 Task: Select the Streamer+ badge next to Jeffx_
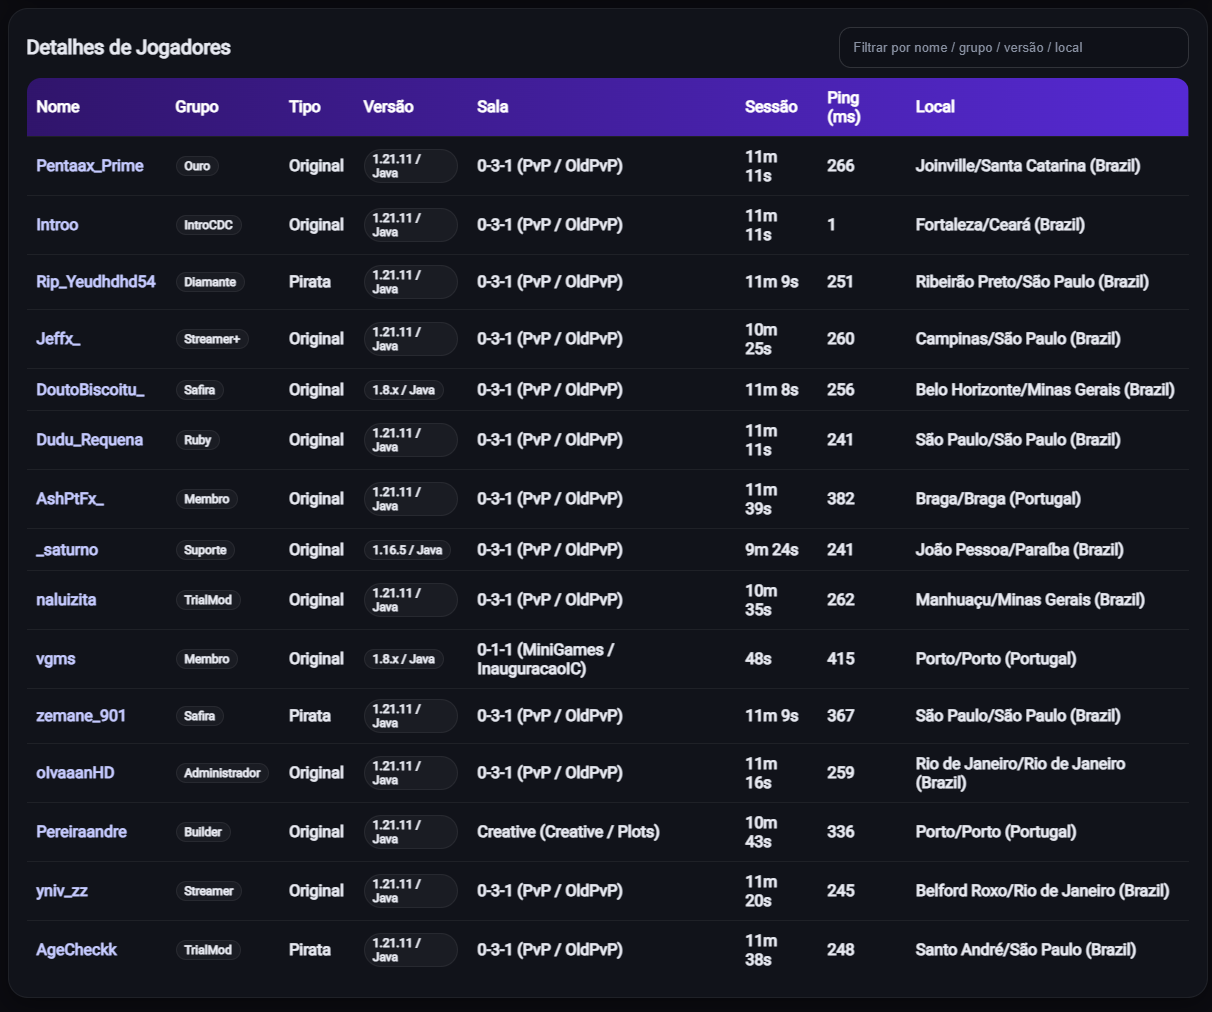(212, 339)
